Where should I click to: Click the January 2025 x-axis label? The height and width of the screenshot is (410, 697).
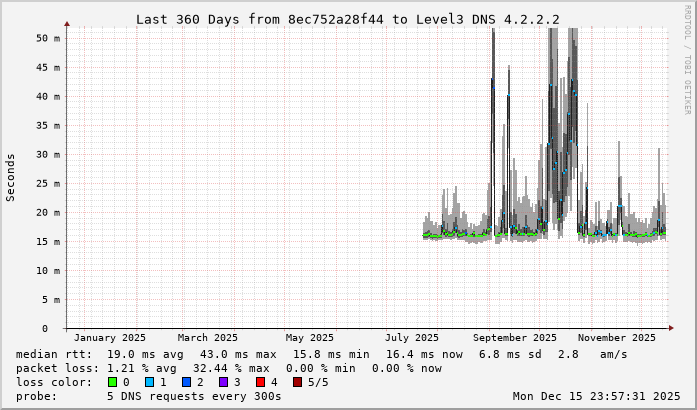(110, 338)
